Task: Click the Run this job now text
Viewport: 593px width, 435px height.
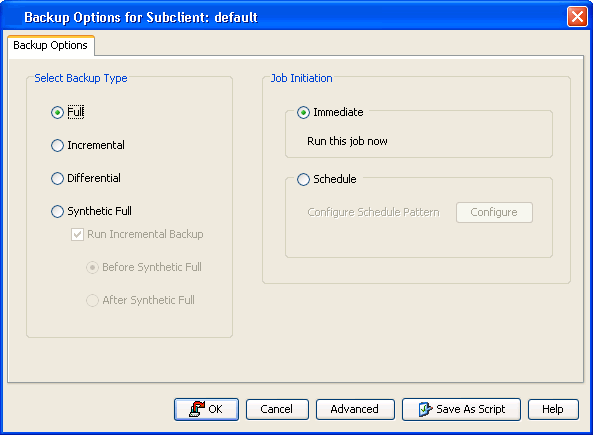Action: 347,141
